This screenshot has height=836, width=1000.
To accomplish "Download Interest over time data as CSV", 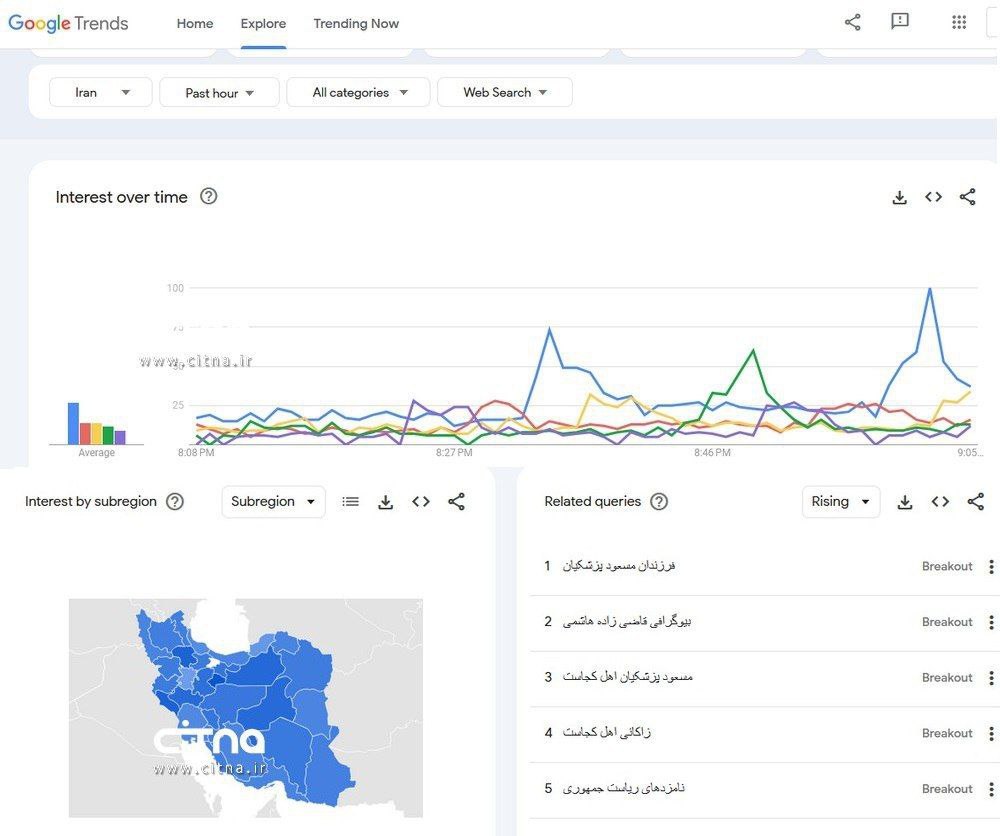I will point(899,197).
